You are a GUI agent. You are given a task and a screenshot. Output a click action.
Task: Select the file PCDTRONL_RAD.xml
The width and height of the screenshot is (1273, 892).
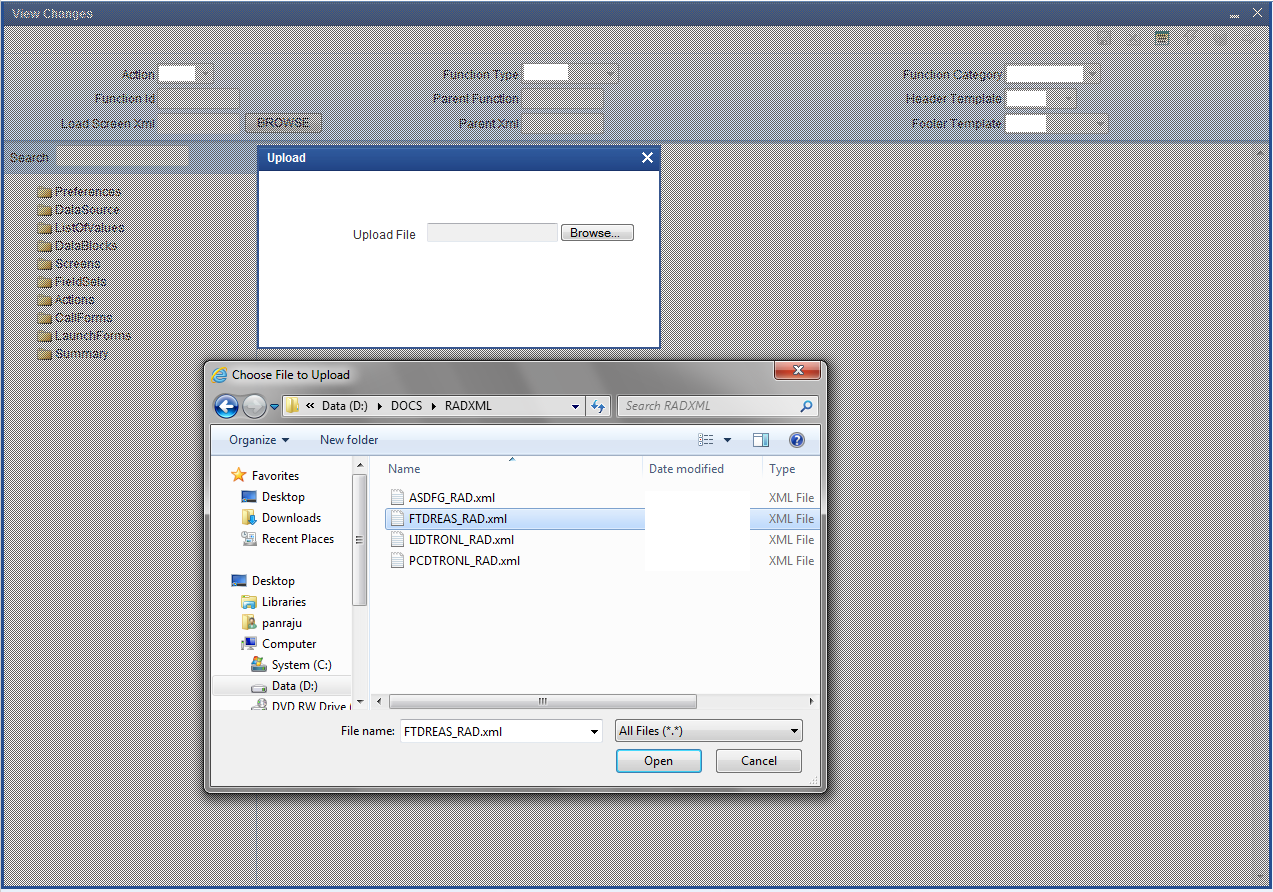coord(464,560)
